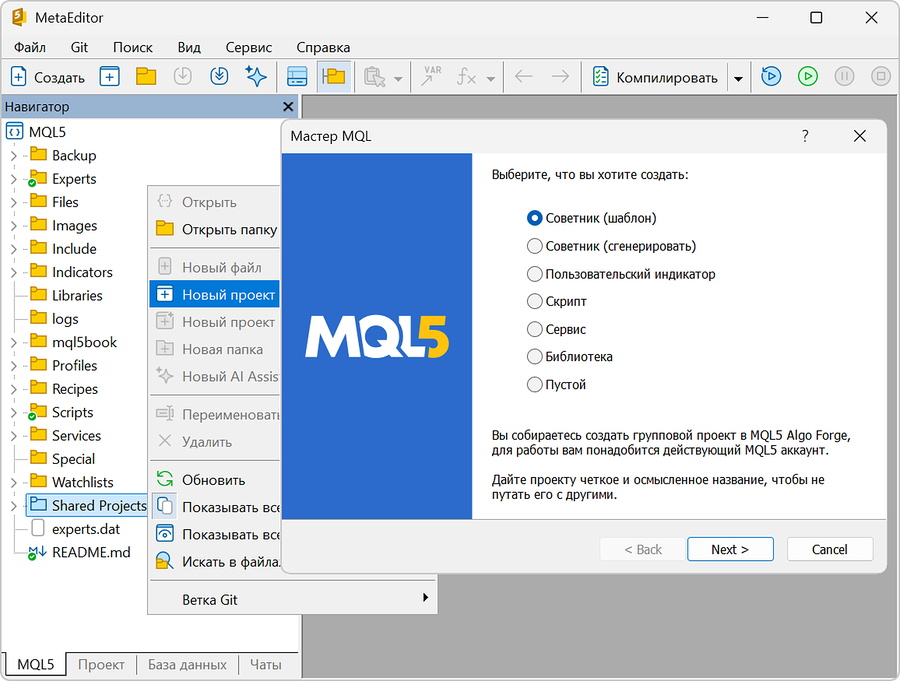Click the VAR variable toolbar icon
The width and height of the screenshot is (900, 681).
tap(432, 76)
